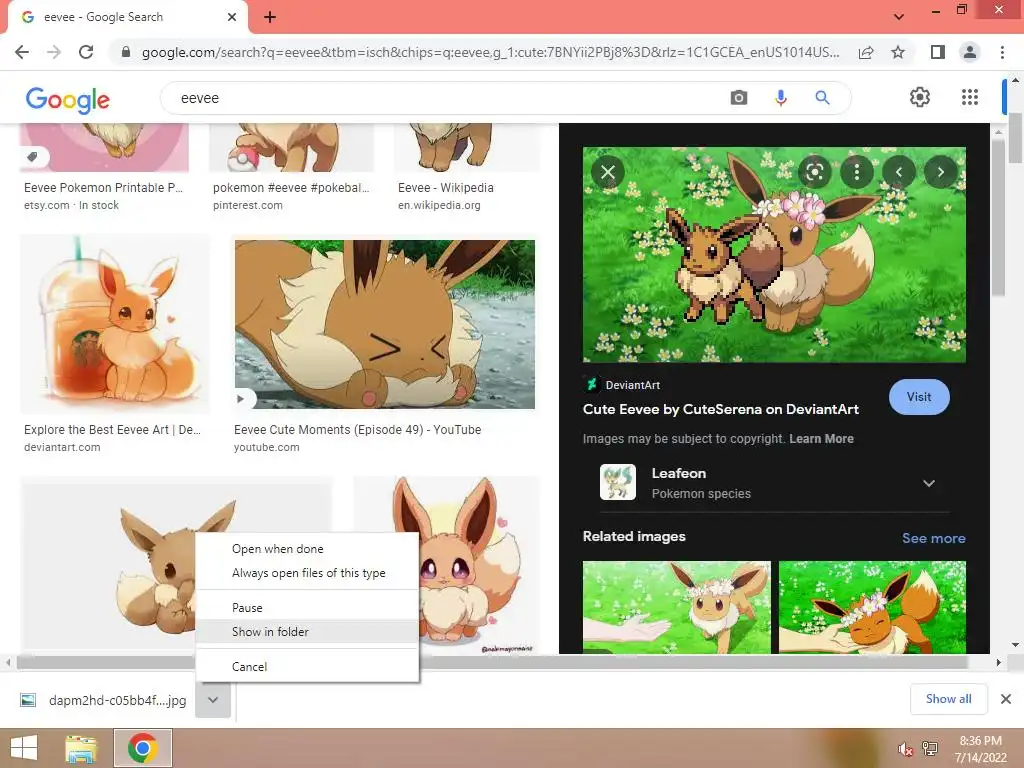
Task: Choose Show in folder
Action: pyautogui.click(x=307, y=632)
